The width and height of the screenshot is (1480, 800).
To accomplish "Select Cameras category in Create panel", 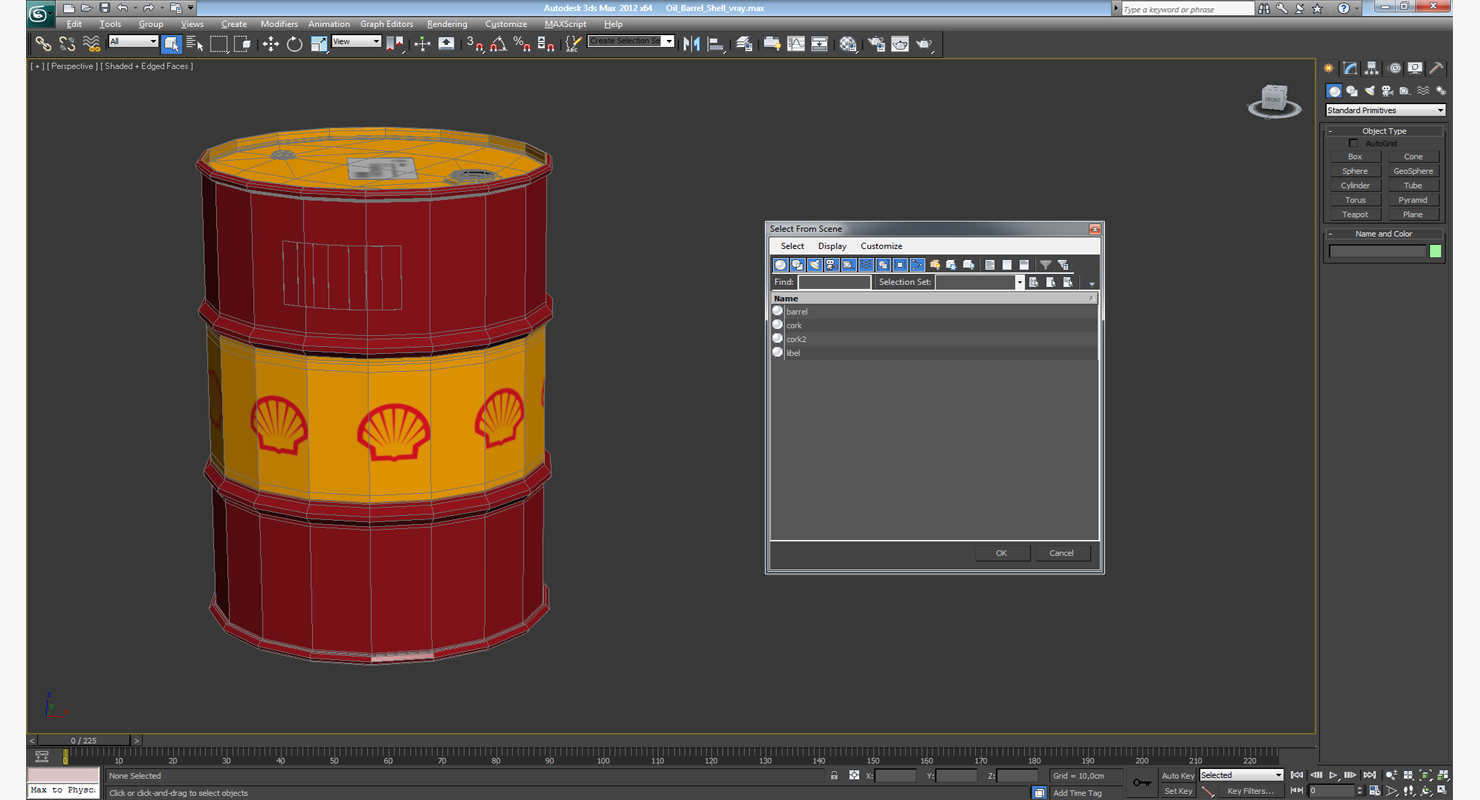I will click(1387, 91).
